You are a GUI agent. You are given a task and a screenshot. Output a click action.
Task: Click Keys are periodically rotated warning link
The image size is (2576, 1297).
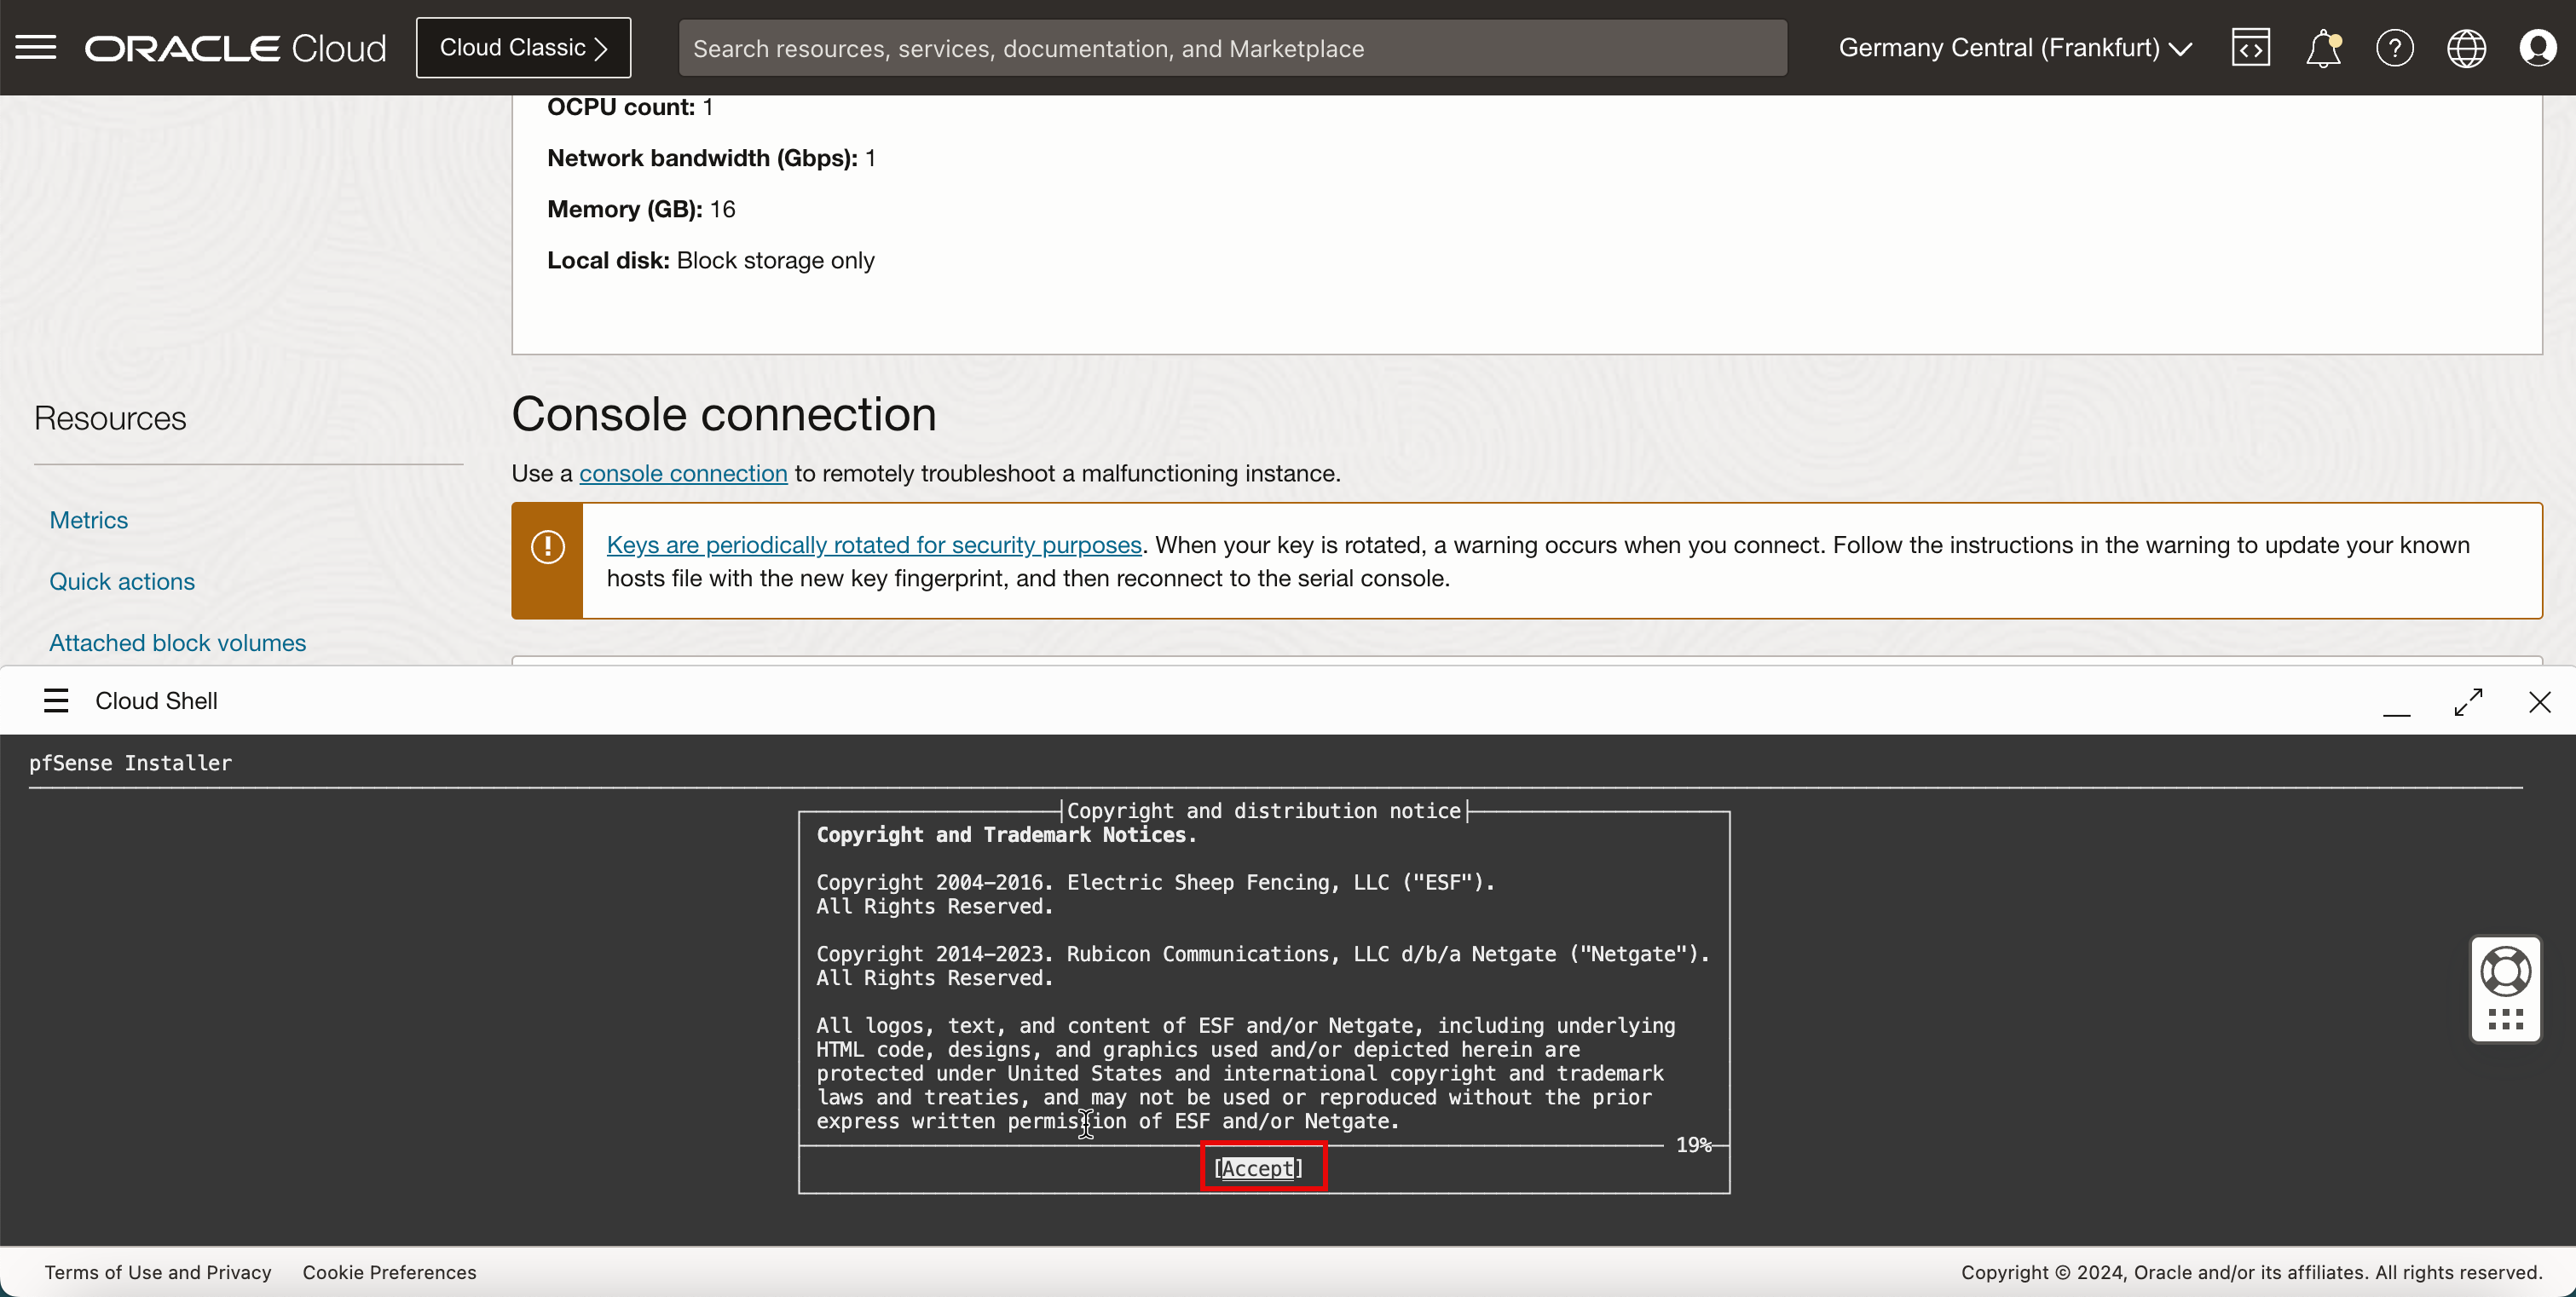point(874,545)
